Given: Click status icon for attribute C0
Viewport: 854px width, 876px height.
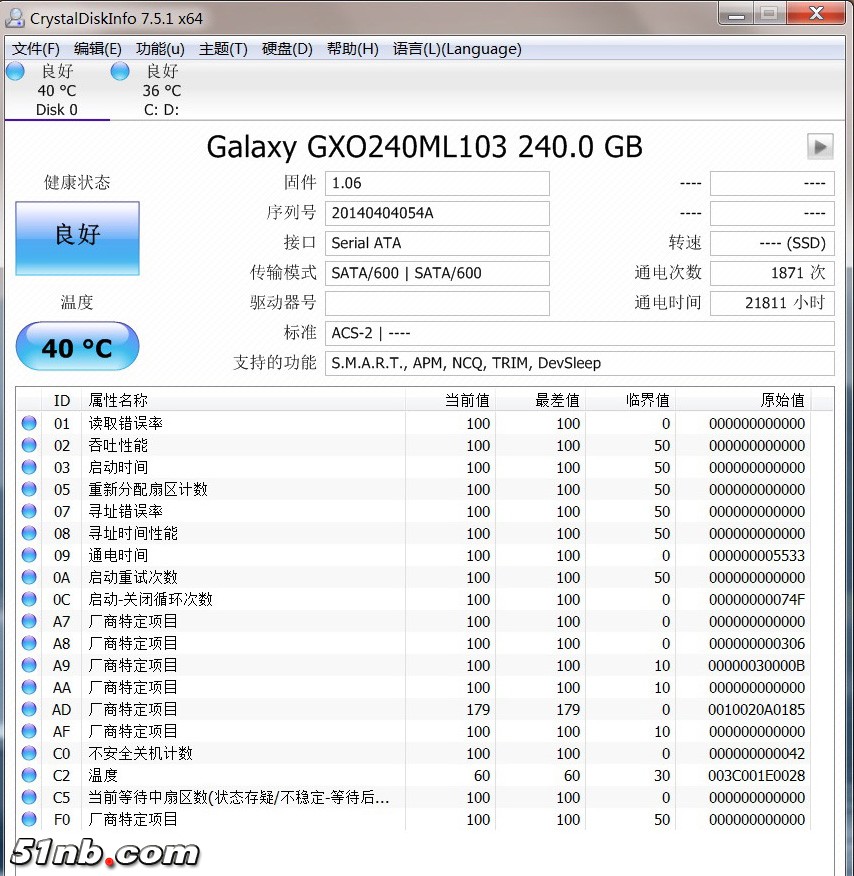Looking at the screenshot, I should coord(29,753).
